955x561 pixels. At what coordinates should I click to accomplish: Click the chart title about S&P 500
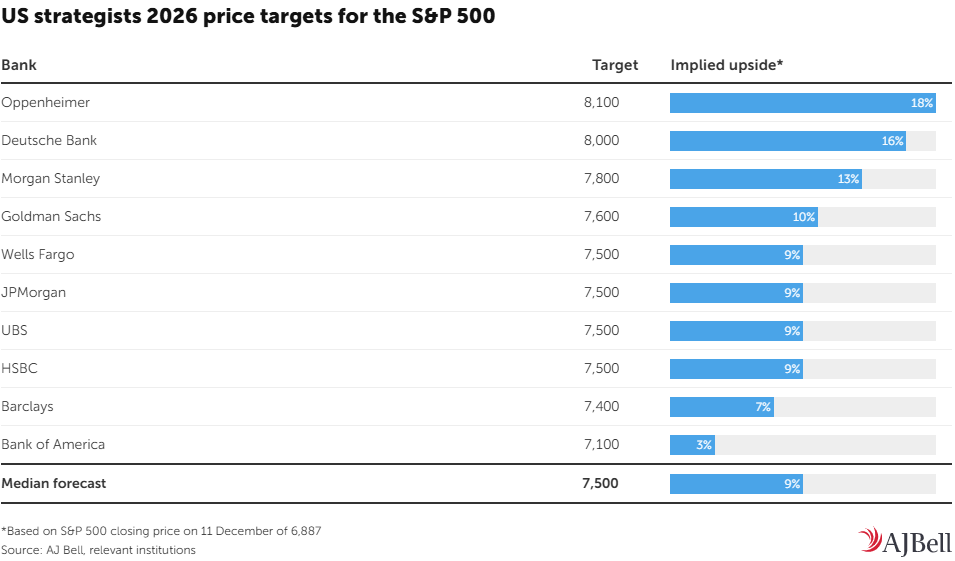(248, 17)
